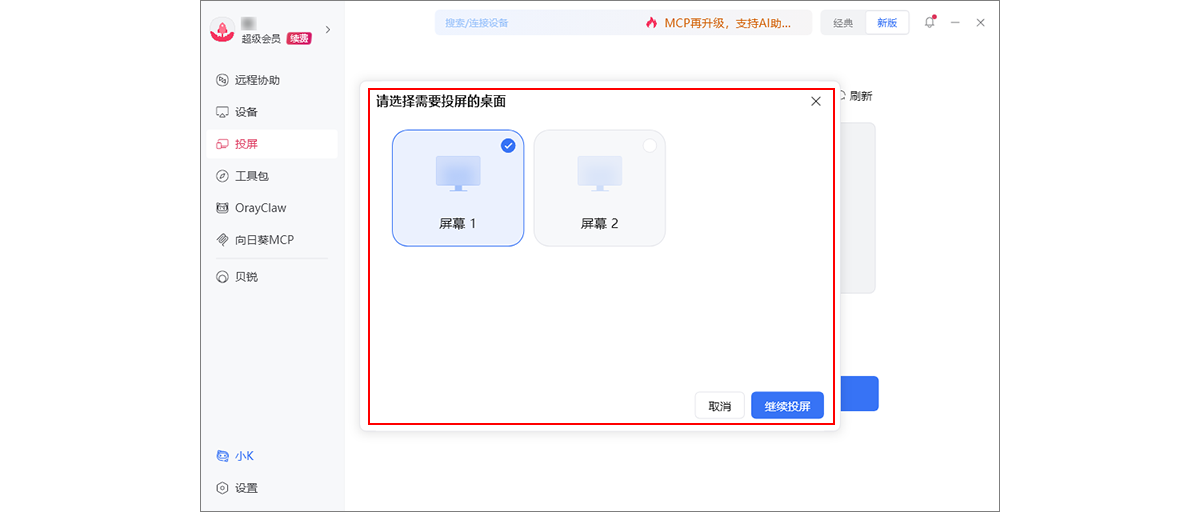Click the 投屏 cast icon
The height and width of the screenshot is (512, 1200).
(223, 144)
